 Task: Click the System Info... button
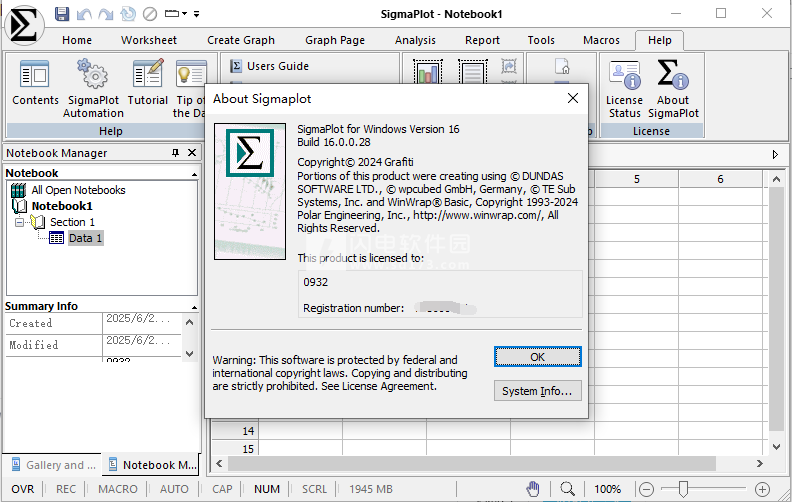tap(537, 391)
